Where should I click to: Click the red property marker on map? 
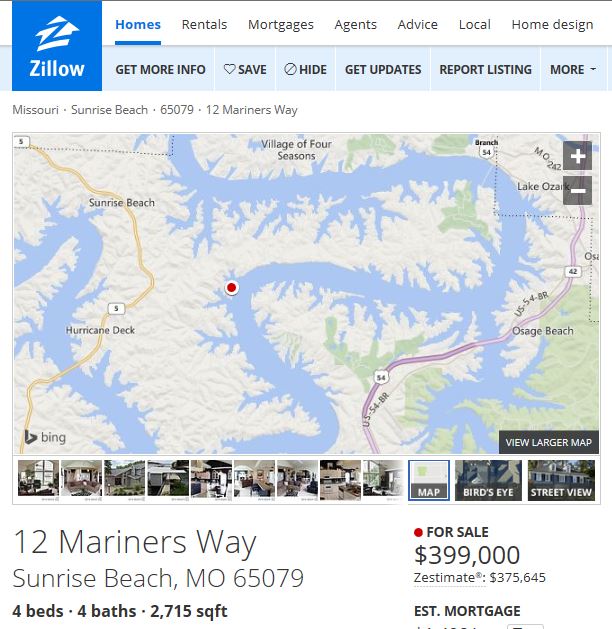click(x=231, y=287)
